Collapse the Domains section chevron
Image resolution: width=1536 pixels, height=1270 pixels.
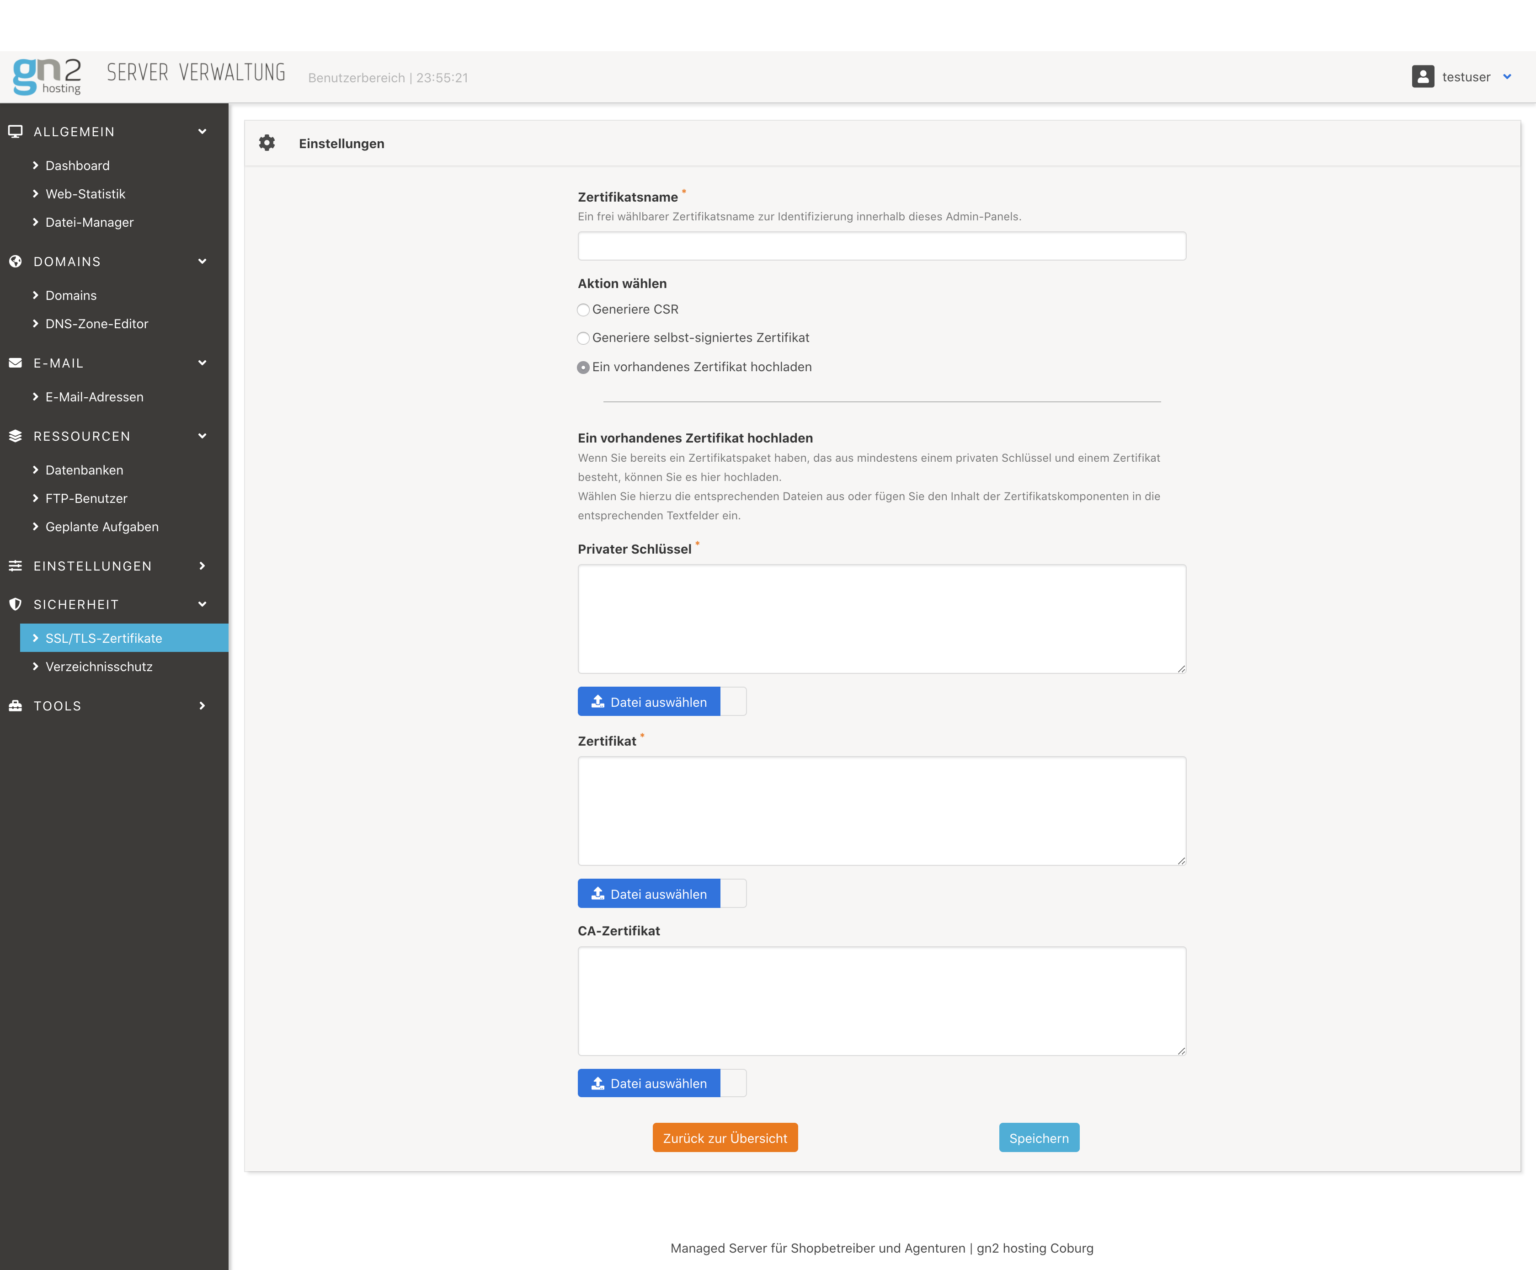pyautogui.click(x=202, y=262)
